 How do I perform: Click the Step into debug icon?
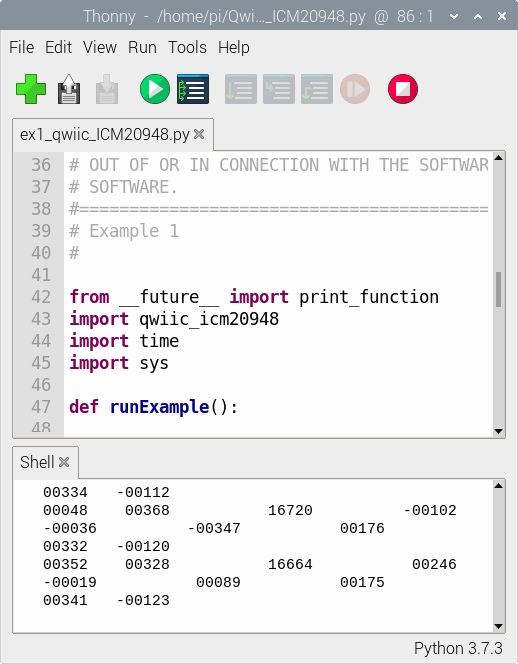(279, 89)
